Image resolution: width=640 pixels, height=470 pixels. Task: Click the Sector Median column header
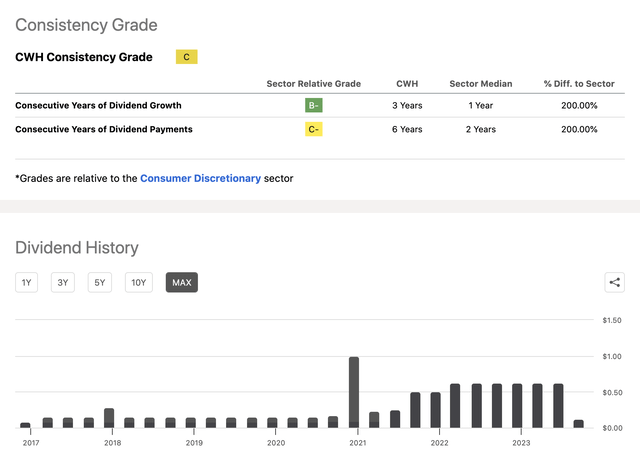coord(481,84)
